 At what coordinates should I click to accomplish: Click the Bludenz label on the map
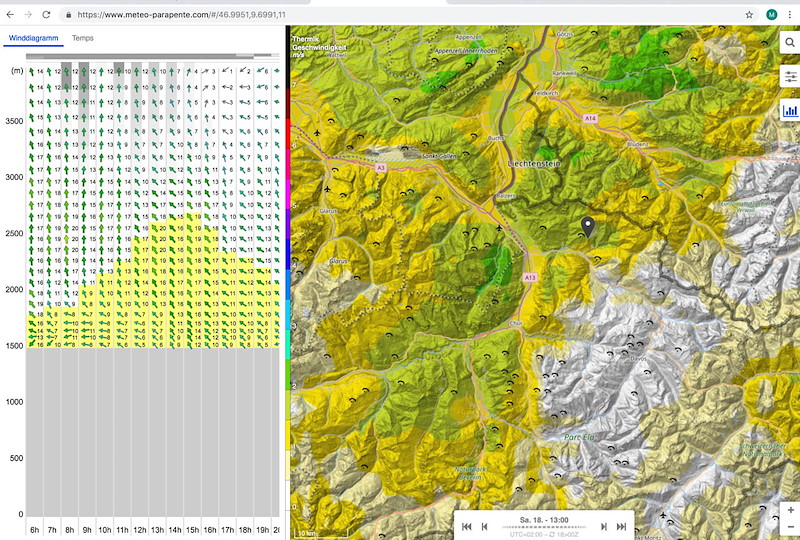click(637, 144)
